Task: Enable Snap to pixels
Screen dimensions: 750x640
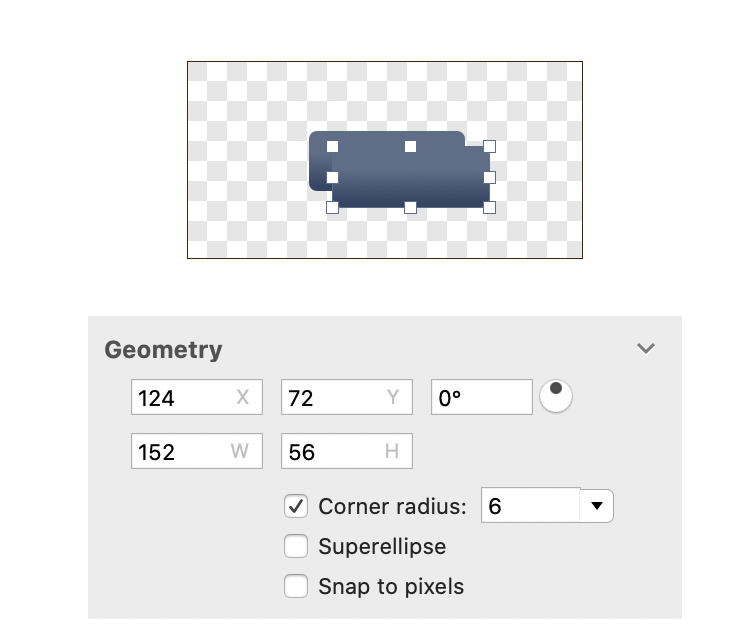Action: click(x=296, y=586)
